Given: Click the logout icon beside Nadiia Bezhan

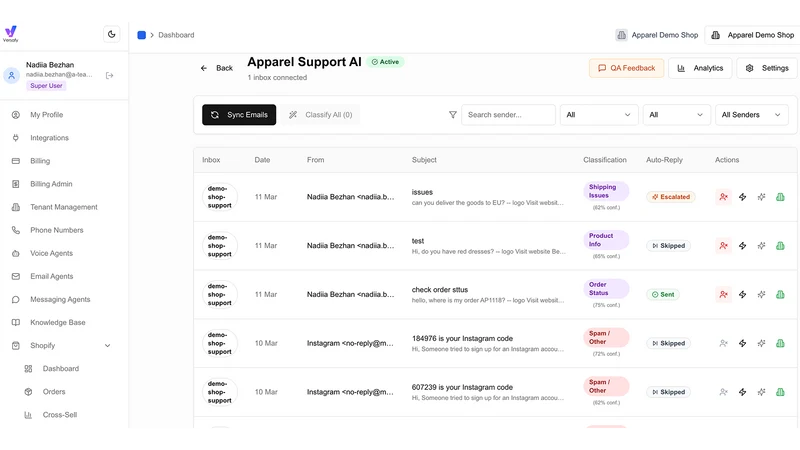Looking at the screenshot, I should click(x=109, y=76).
